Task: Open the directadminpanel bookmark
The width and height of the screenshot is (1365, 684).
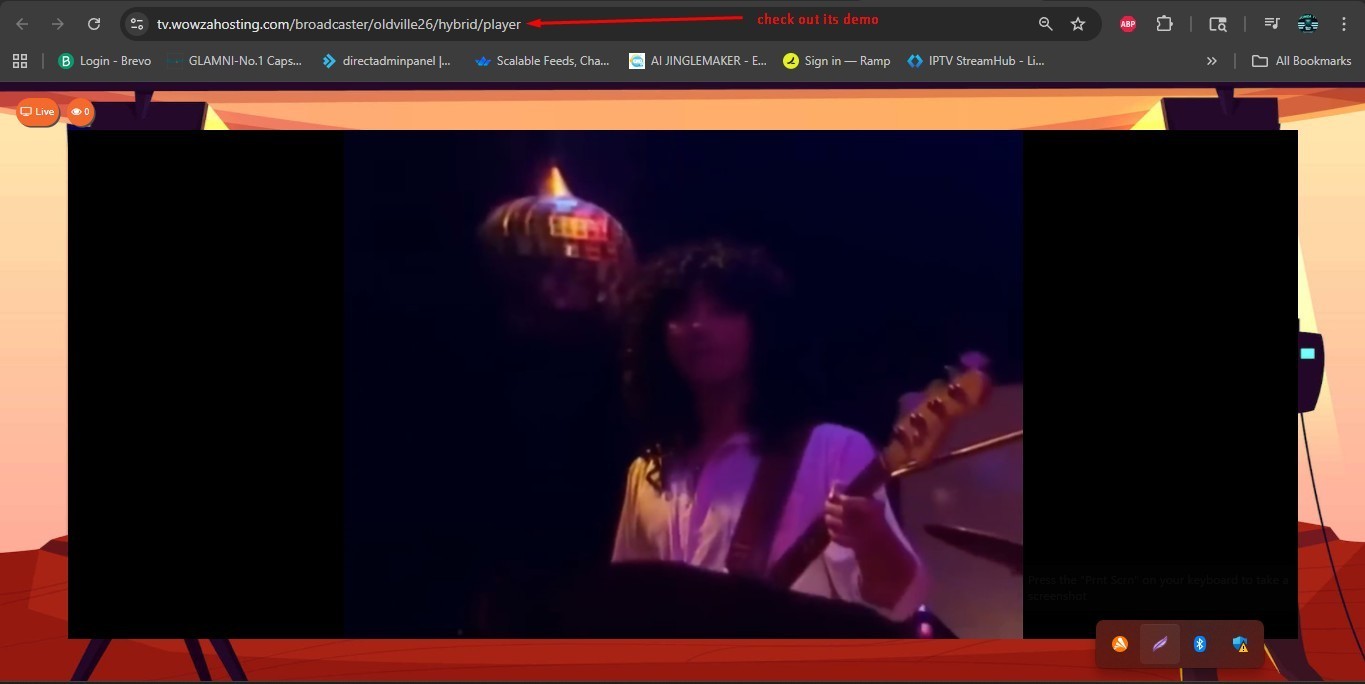Action: [386, 61]
